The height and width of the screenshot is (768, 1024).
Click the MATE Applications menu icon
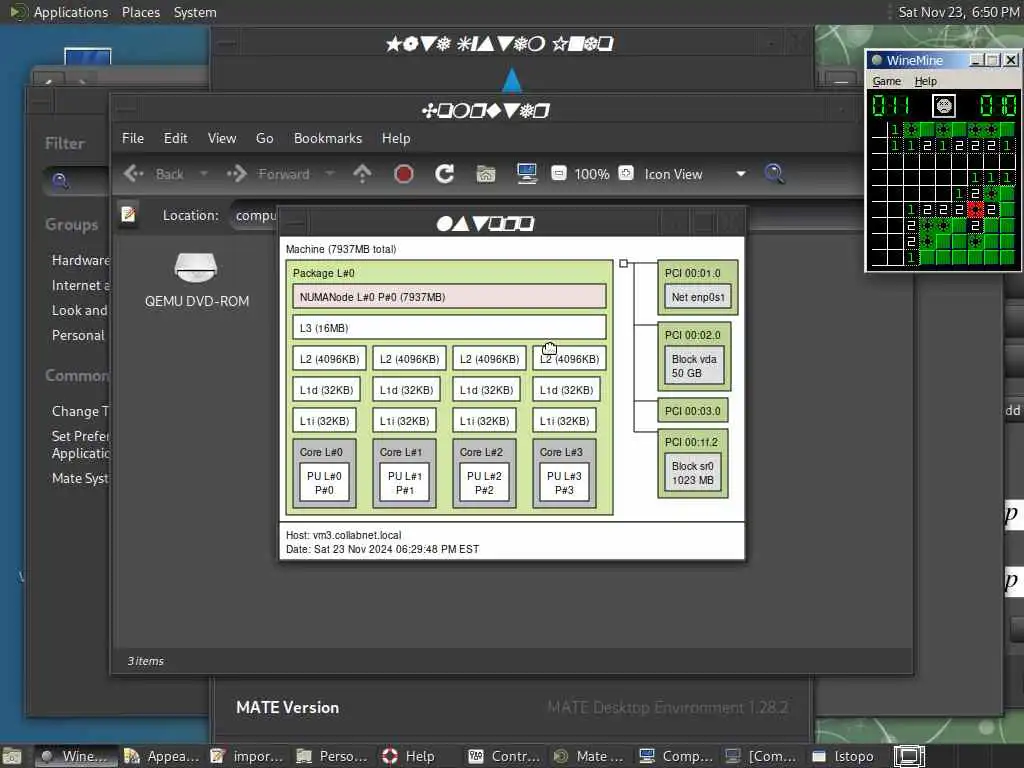(x=18, y=12)
